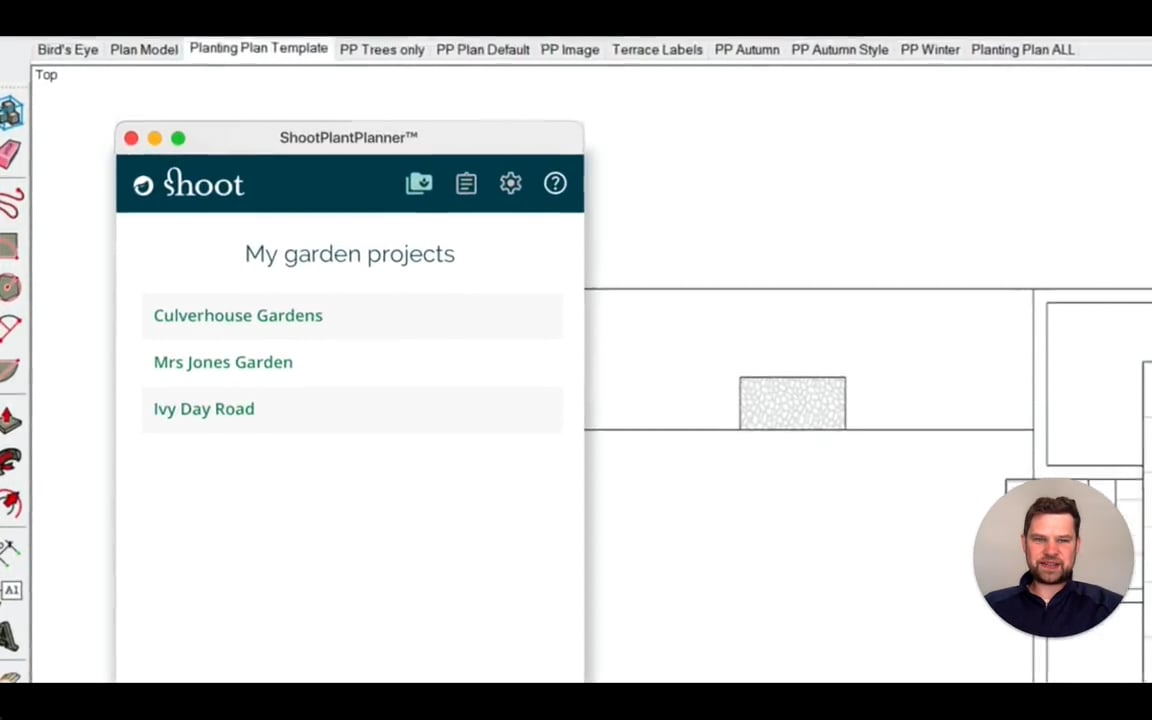Open ShootPlantPlanner settings gear
Viewport: 1152px width, 720px height.
[x=511, y=183]
